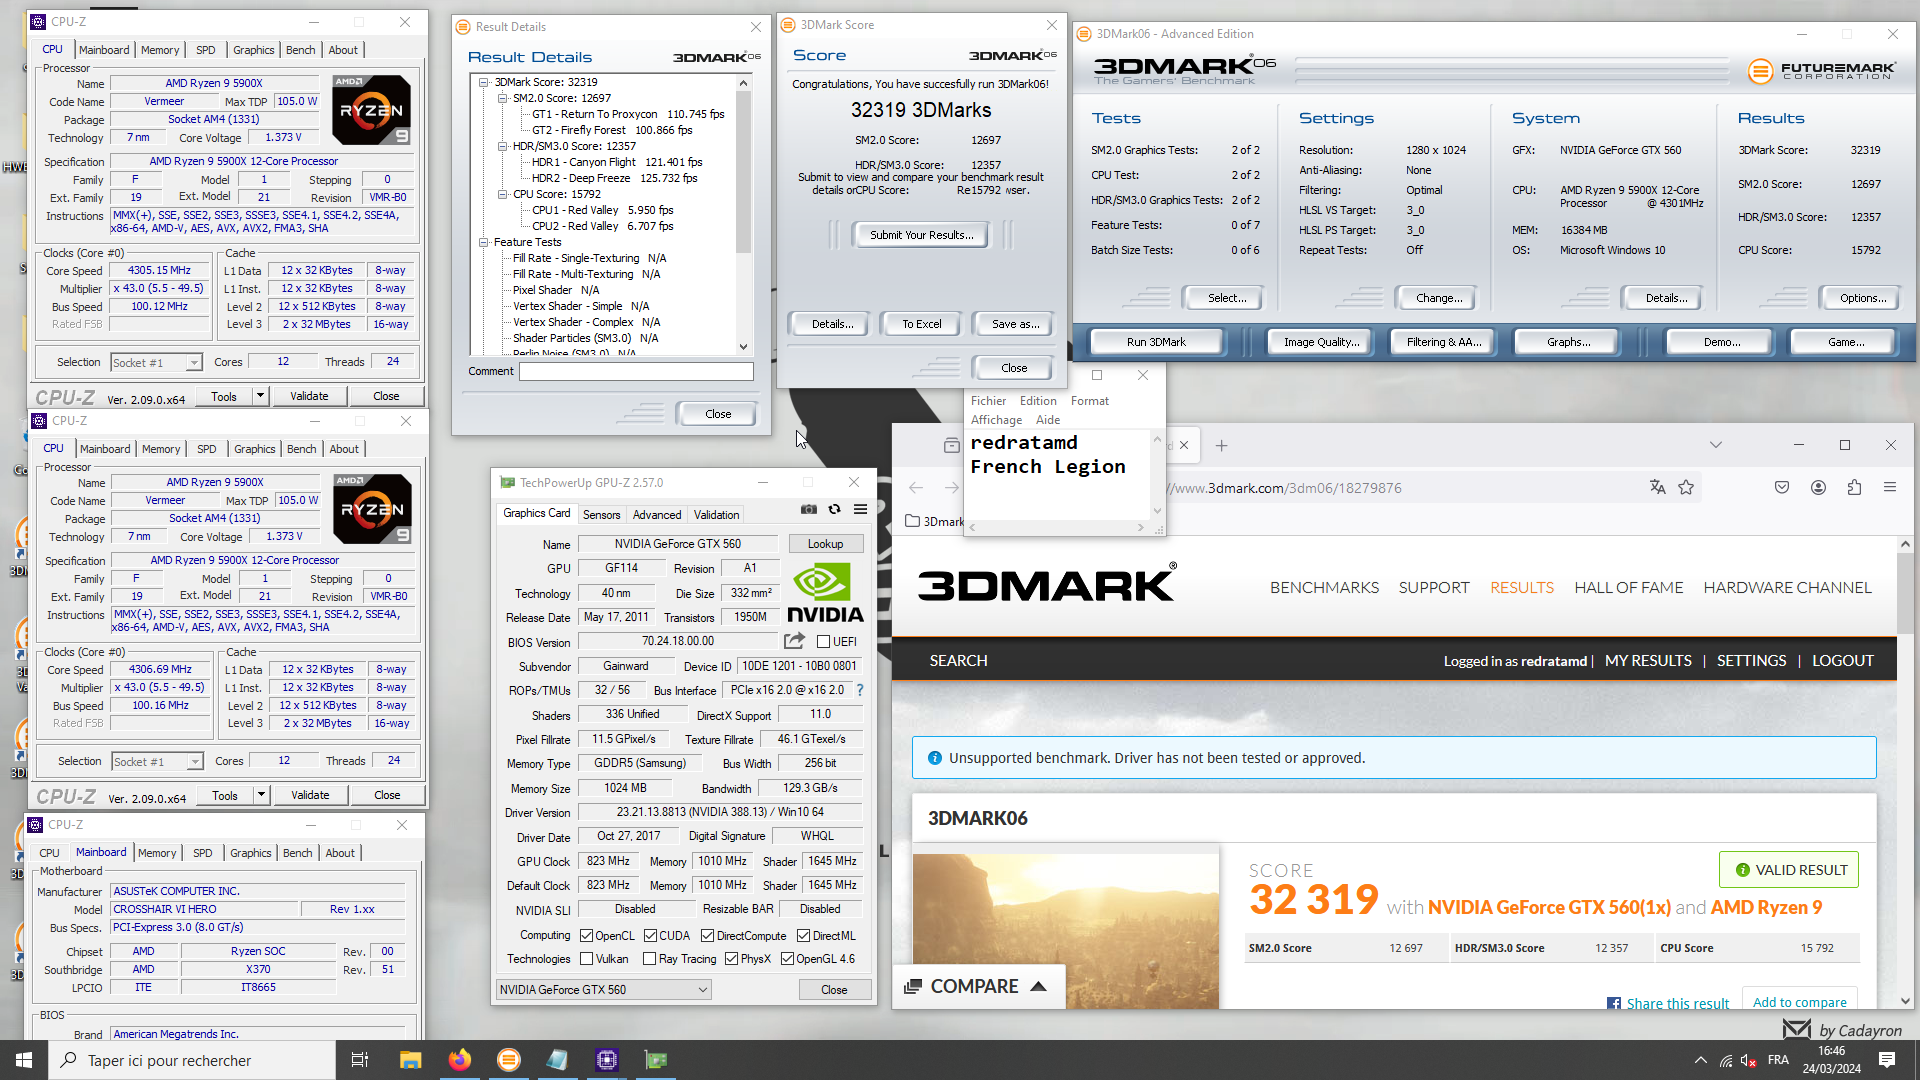Click the GPU-Z refresh icon
Viewport: 1920px width, 1080px height.
[x=835, y=510]
